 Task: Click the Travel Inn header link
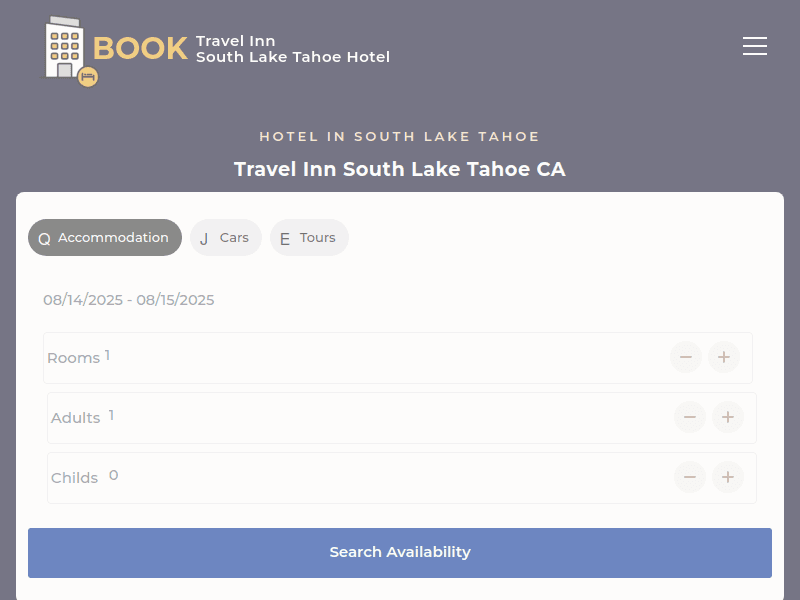[x=292, y=49]
